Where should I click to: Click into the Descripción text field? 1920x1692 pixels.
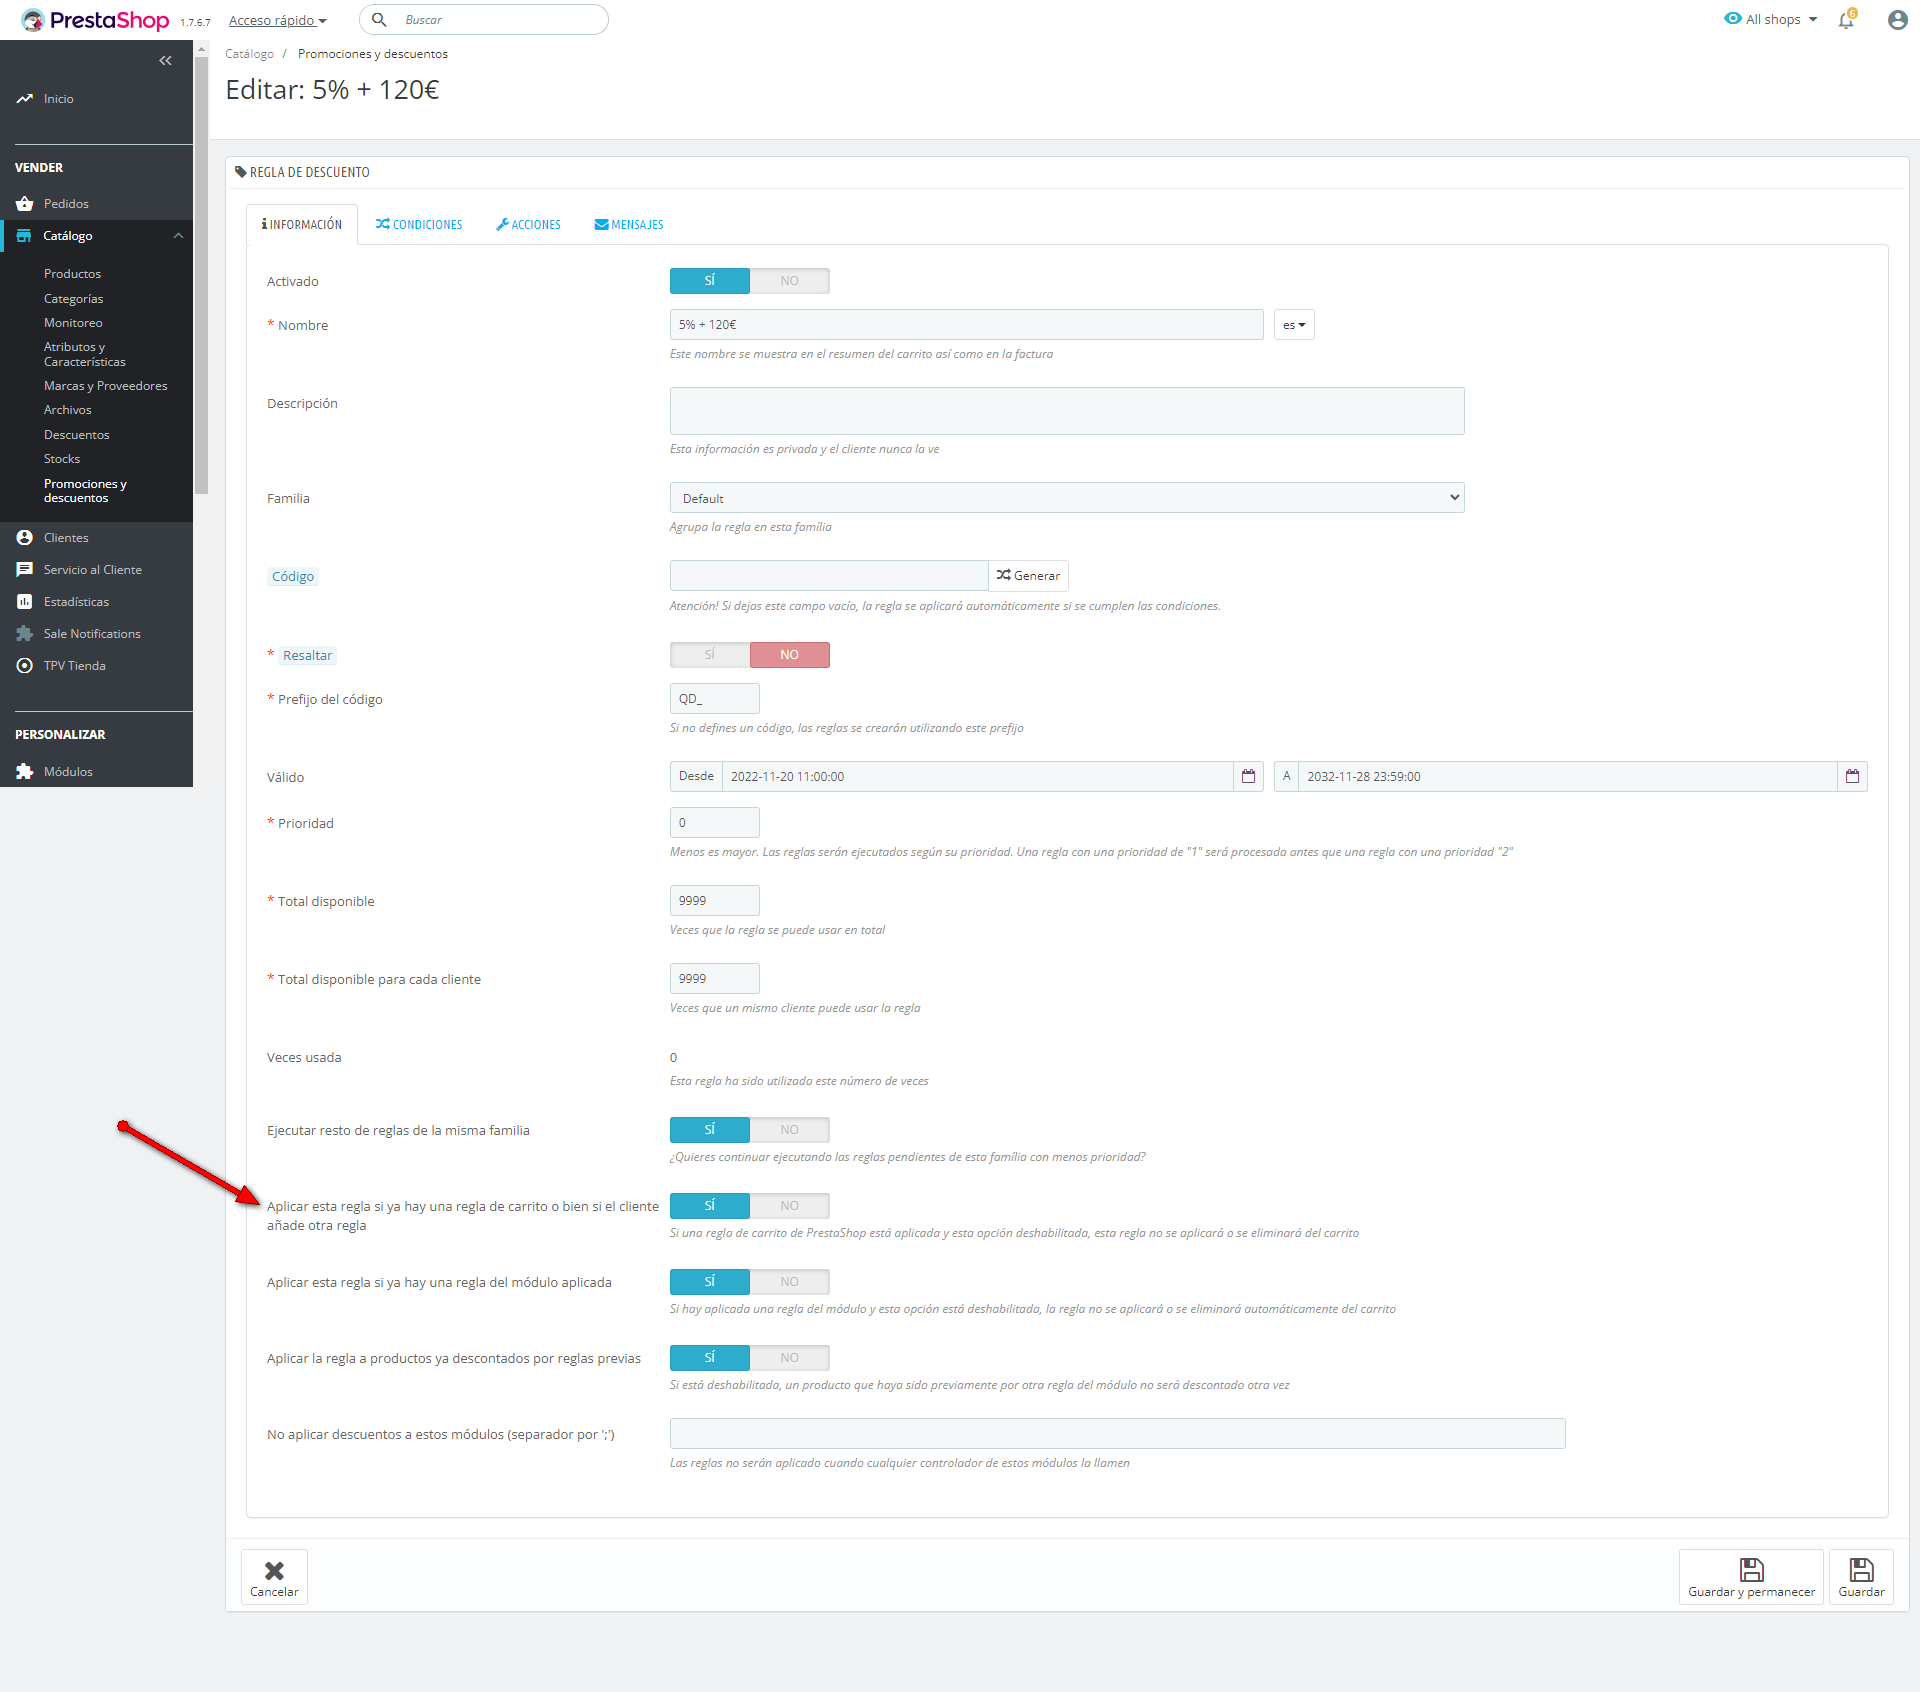(x=1066, y=411)
